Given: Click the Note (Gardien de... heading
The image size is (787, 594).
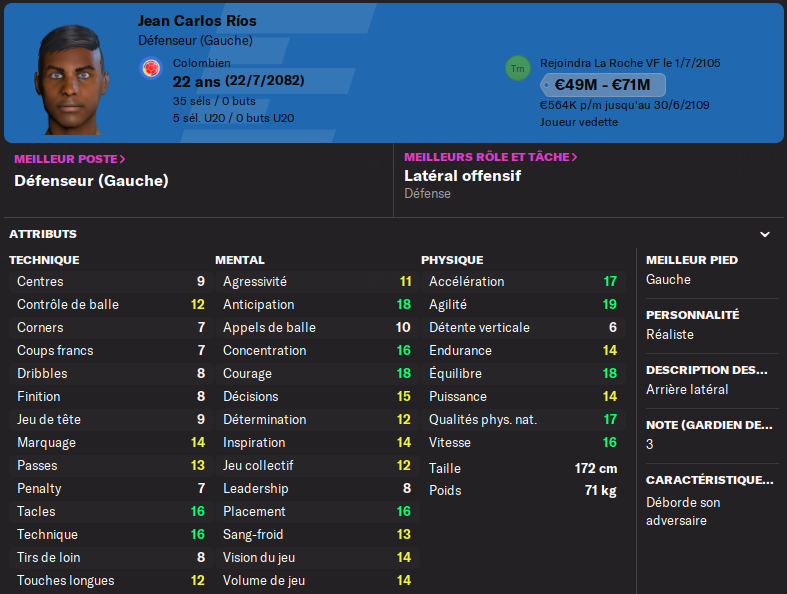Looking at the screenshot, I should [709, 425].
